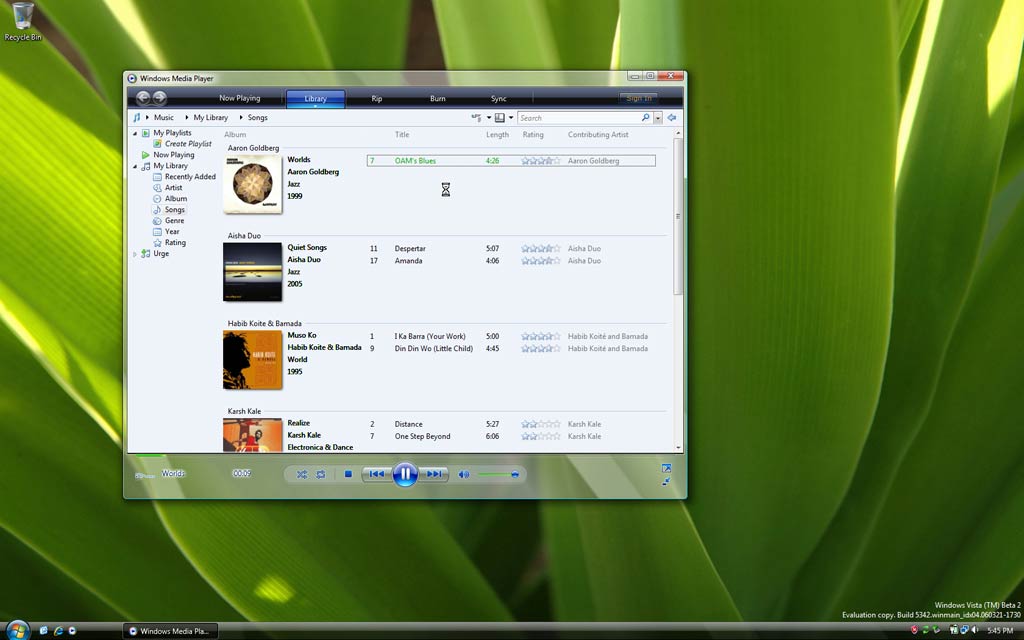Click the Create Playlist link
The image size is (1024, 640).
coord(188,144)
